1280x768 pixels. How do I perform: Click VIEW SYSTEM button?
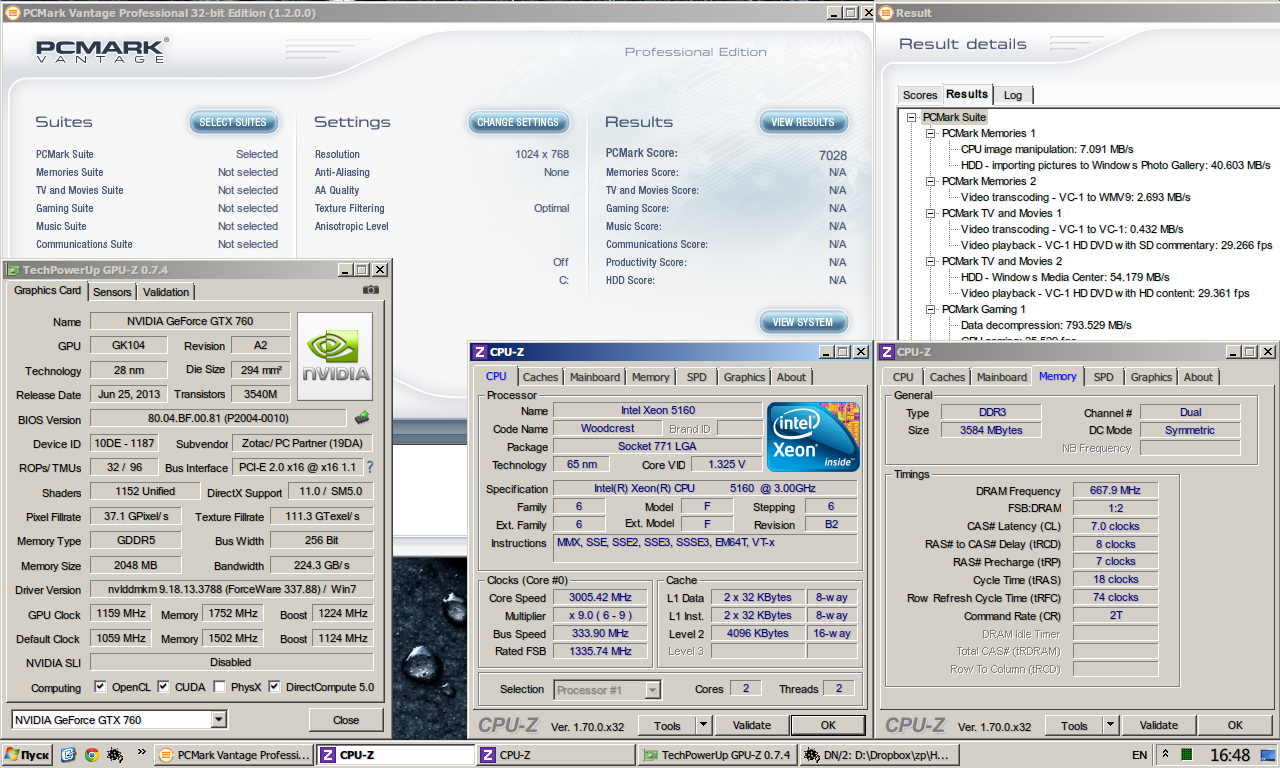pos(803,322)
